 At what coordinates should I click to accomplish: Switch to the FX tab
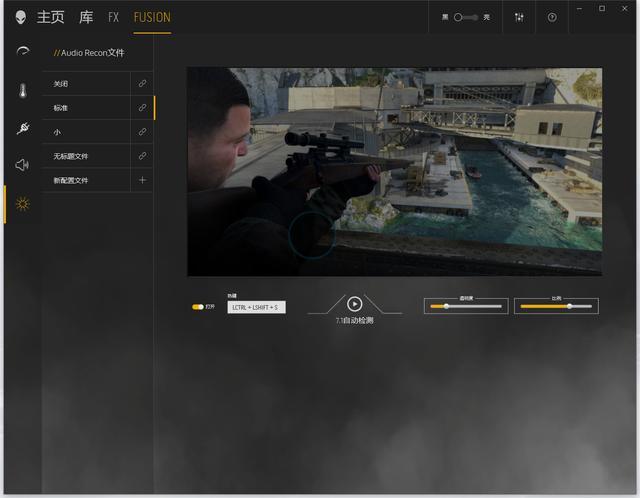click(x=113, y=17)
